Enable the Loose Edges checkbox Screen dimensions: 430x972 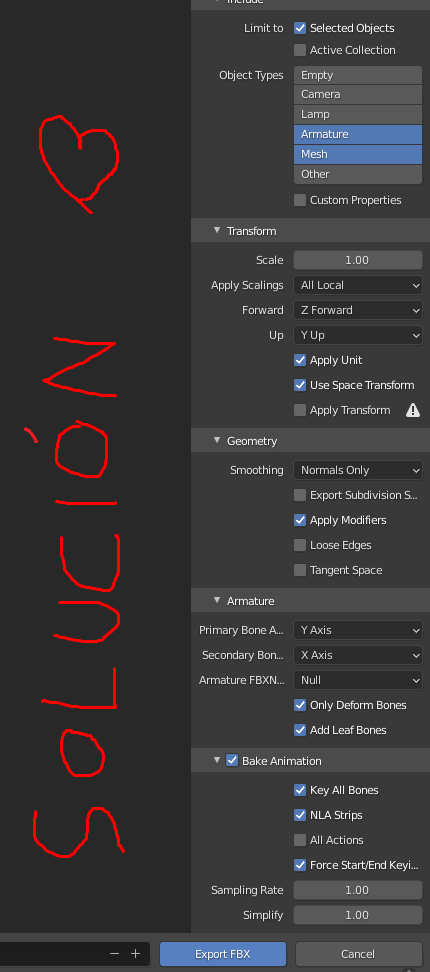coord(300,546)
